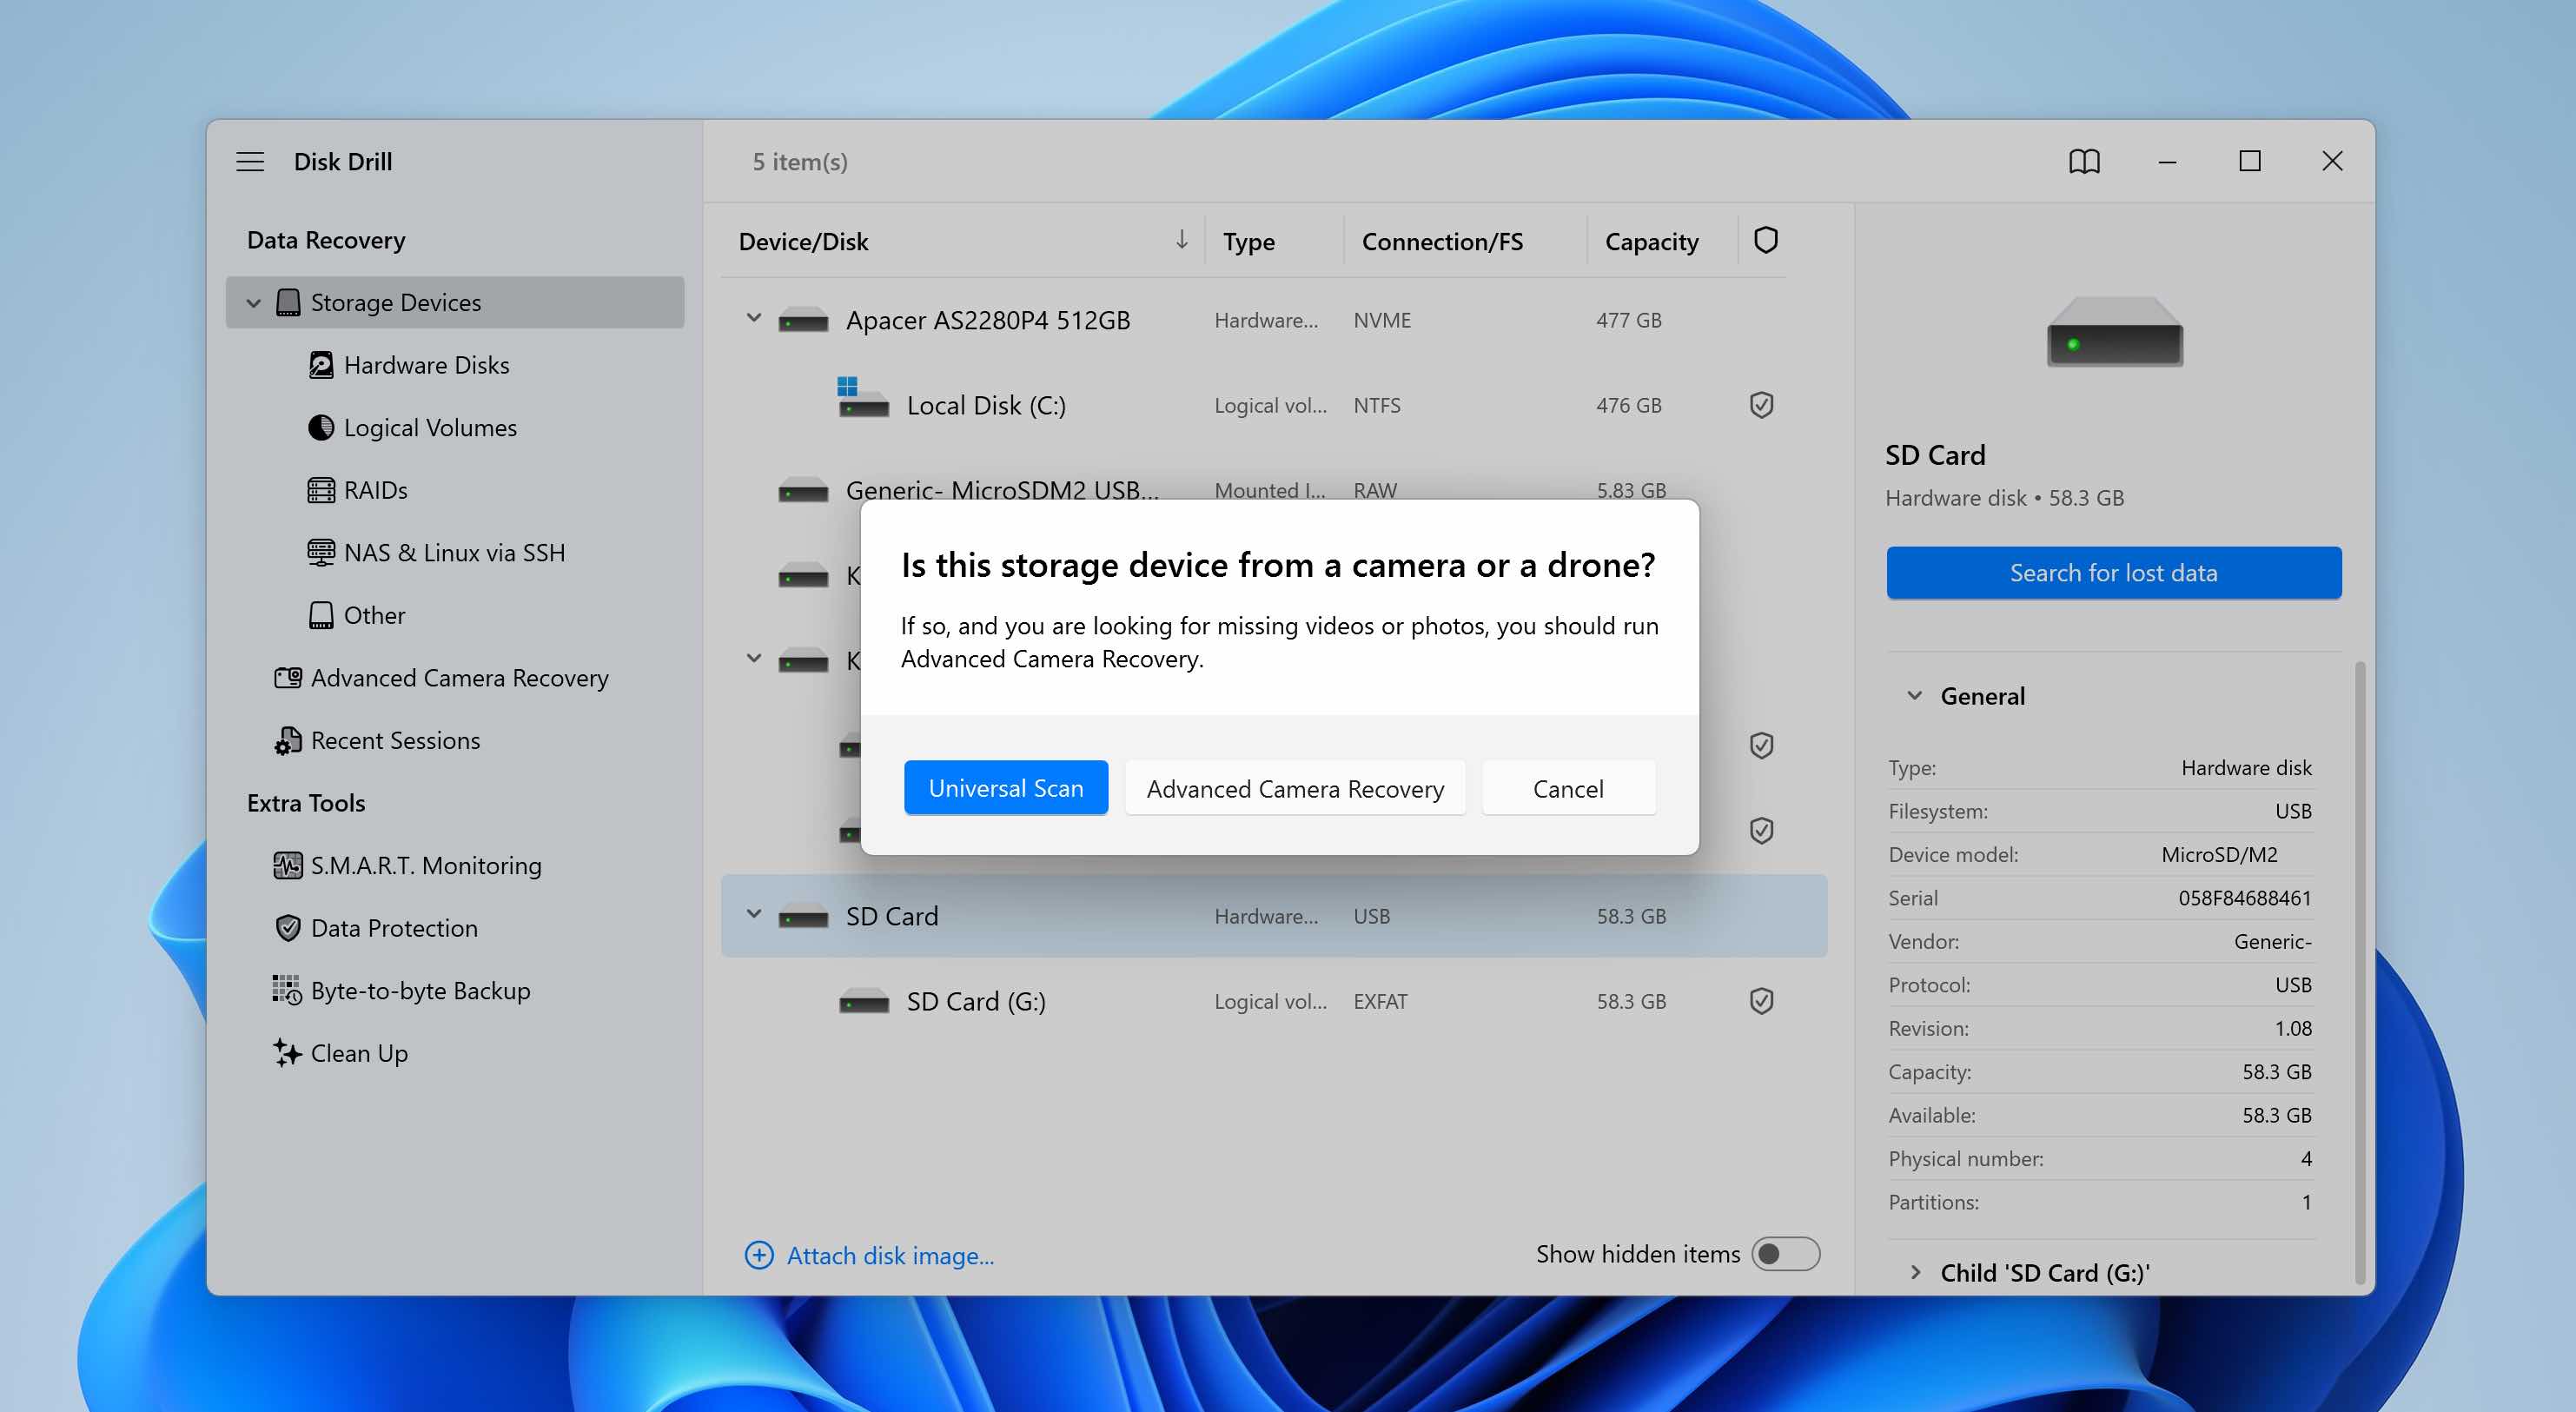The height and width of the screenshot is (1412, 2576).
Task: Open the hamburger menu icon
Action: tap(250, 161)
